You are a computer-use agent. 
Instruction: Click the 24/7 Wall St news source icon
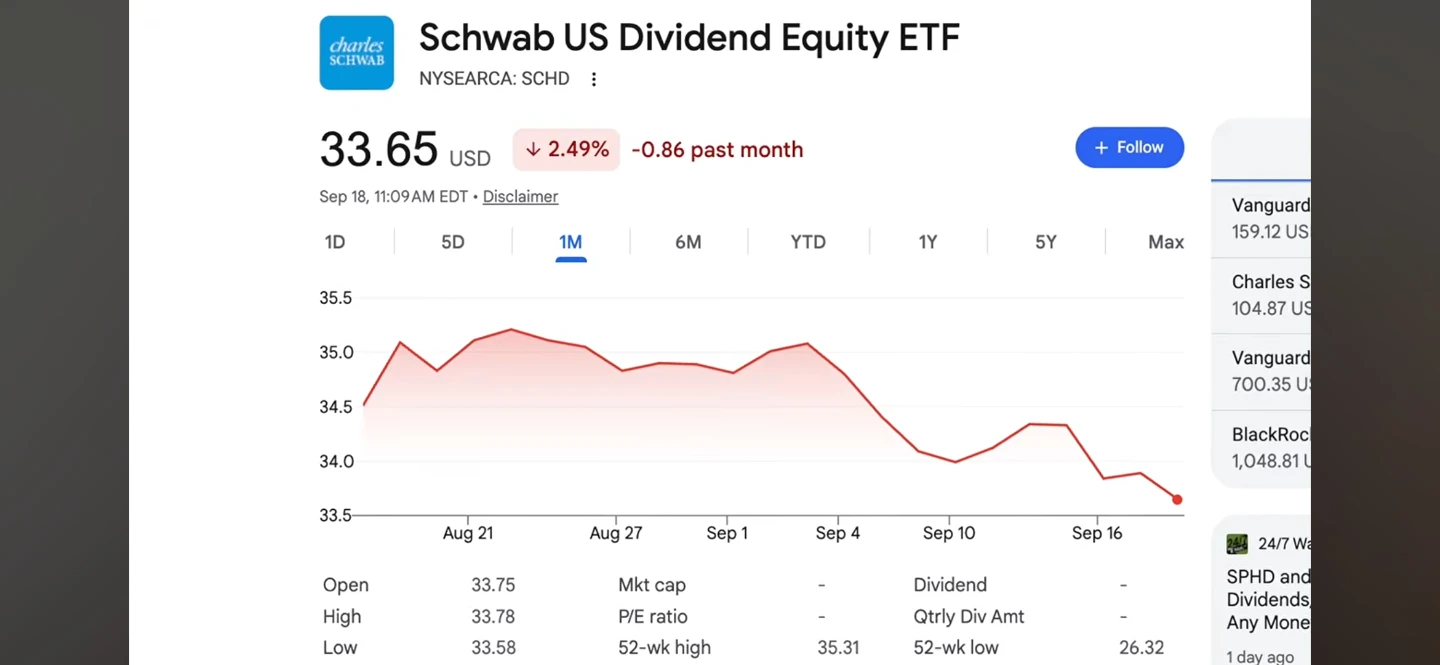click(x=1237, y=544)
